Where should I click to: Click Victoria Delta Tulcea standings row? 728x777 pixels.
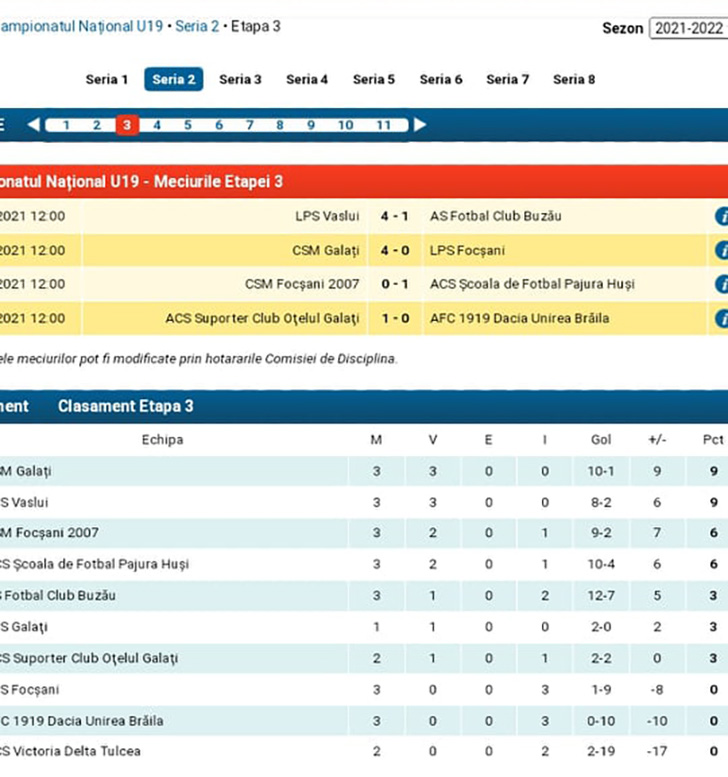[x=364, y=752]
